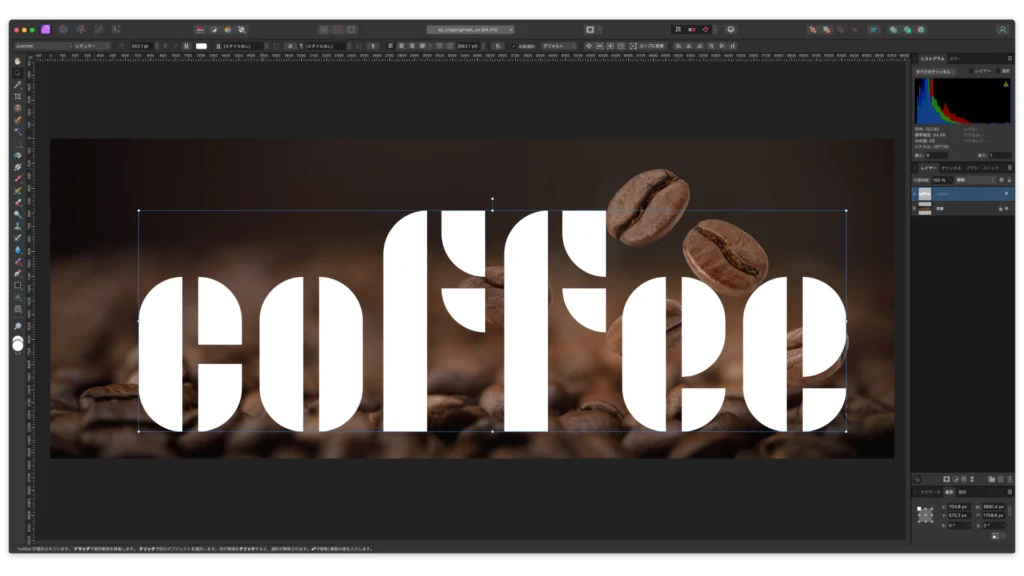This screenshot has width=1024, height=576.
Task: Click the underline text formatting icon
Action: tap(186, 46)
